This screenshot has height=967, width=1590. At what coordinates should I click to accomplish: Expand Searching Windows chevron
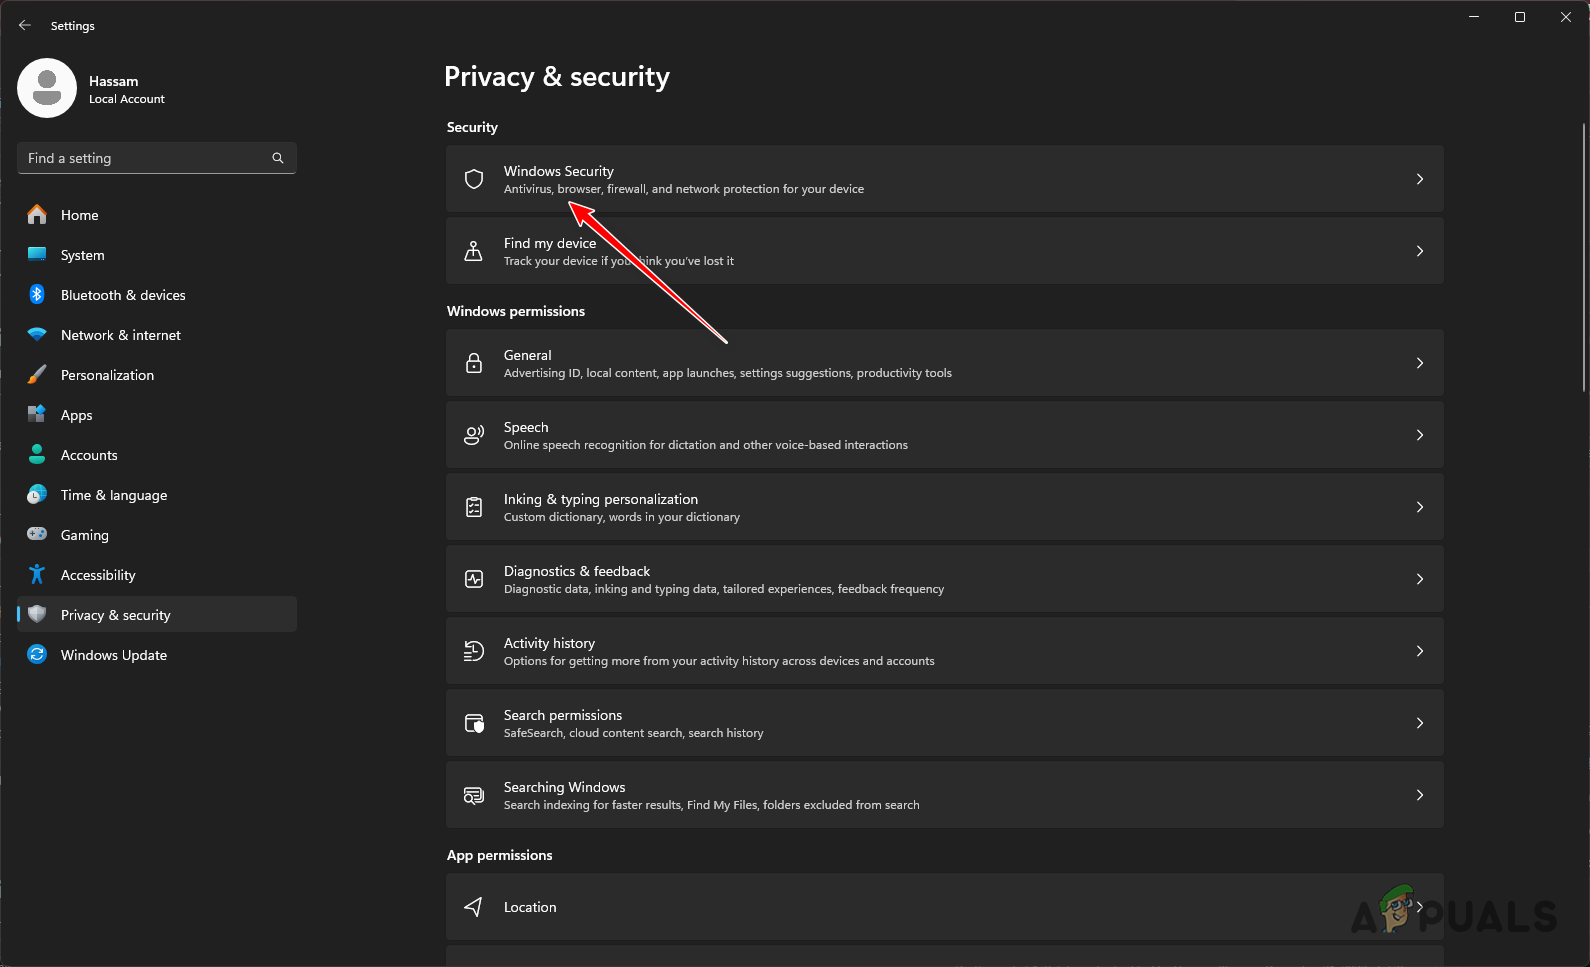1420,795
